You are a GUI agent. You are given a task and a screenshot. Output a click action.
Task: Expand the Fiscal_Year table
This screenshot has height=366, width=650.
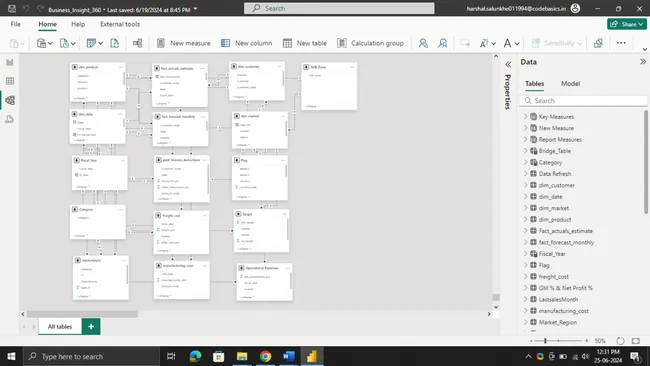[525, 253]
